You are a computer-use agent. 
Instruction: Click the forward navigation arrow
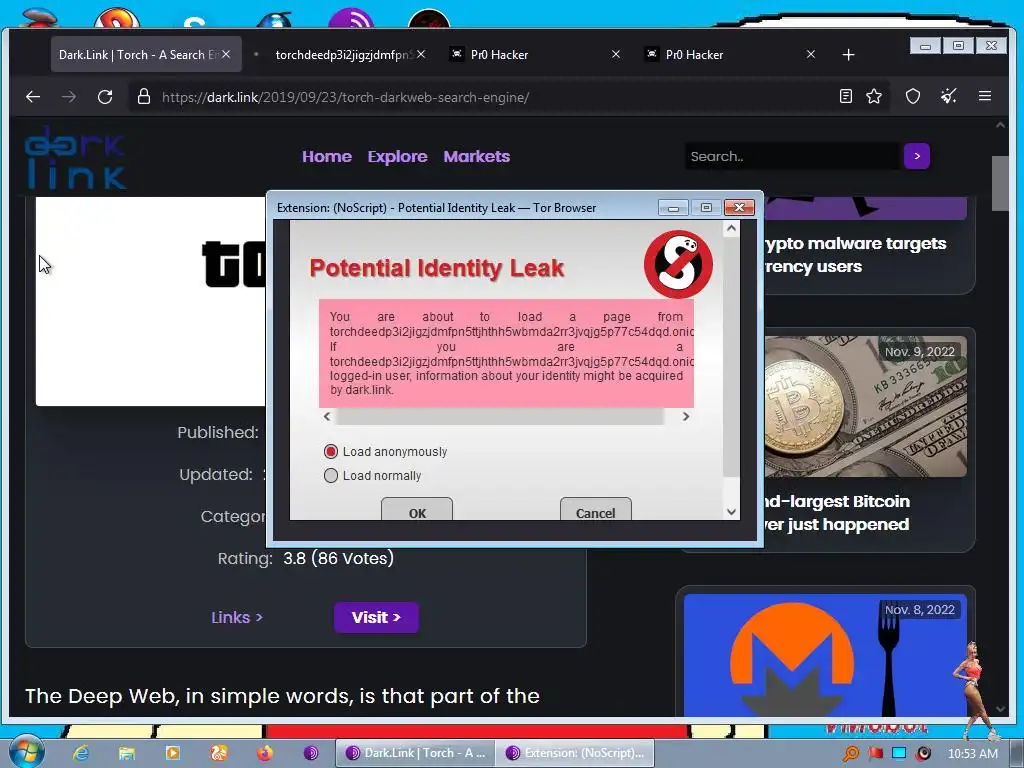[x=69, y=97]
